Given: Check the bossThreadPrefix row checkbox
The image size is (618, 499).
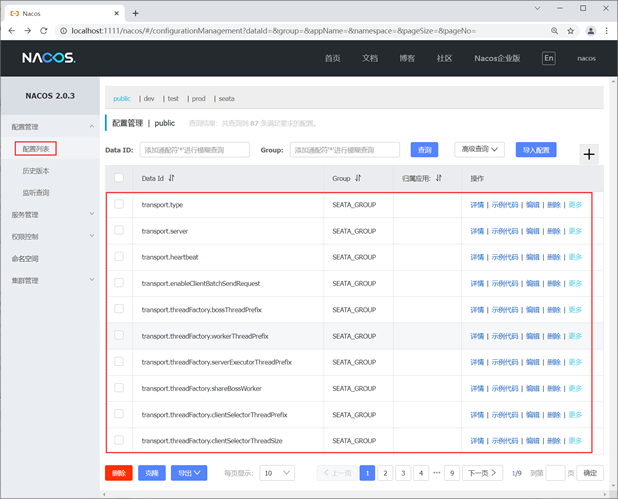Looking at the screenshot, I should pos(119,309).
